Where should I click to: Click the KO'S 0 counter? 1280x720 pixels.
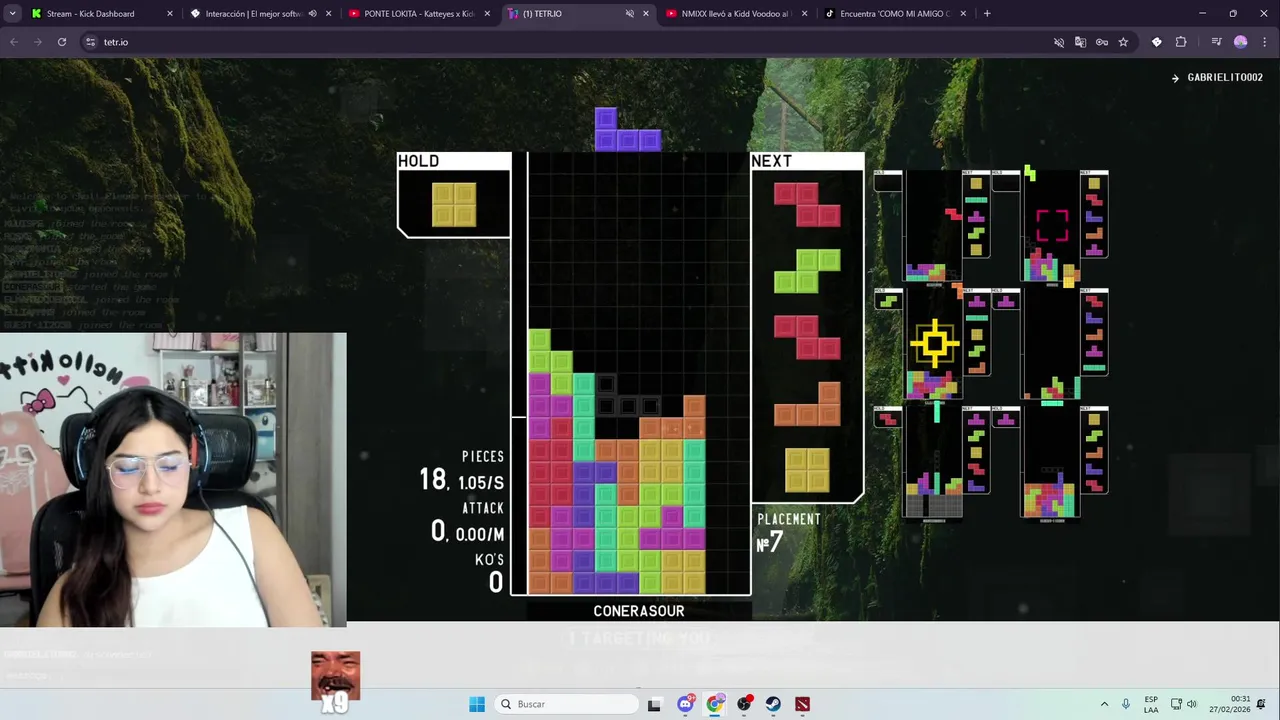[x=490, y=574]
